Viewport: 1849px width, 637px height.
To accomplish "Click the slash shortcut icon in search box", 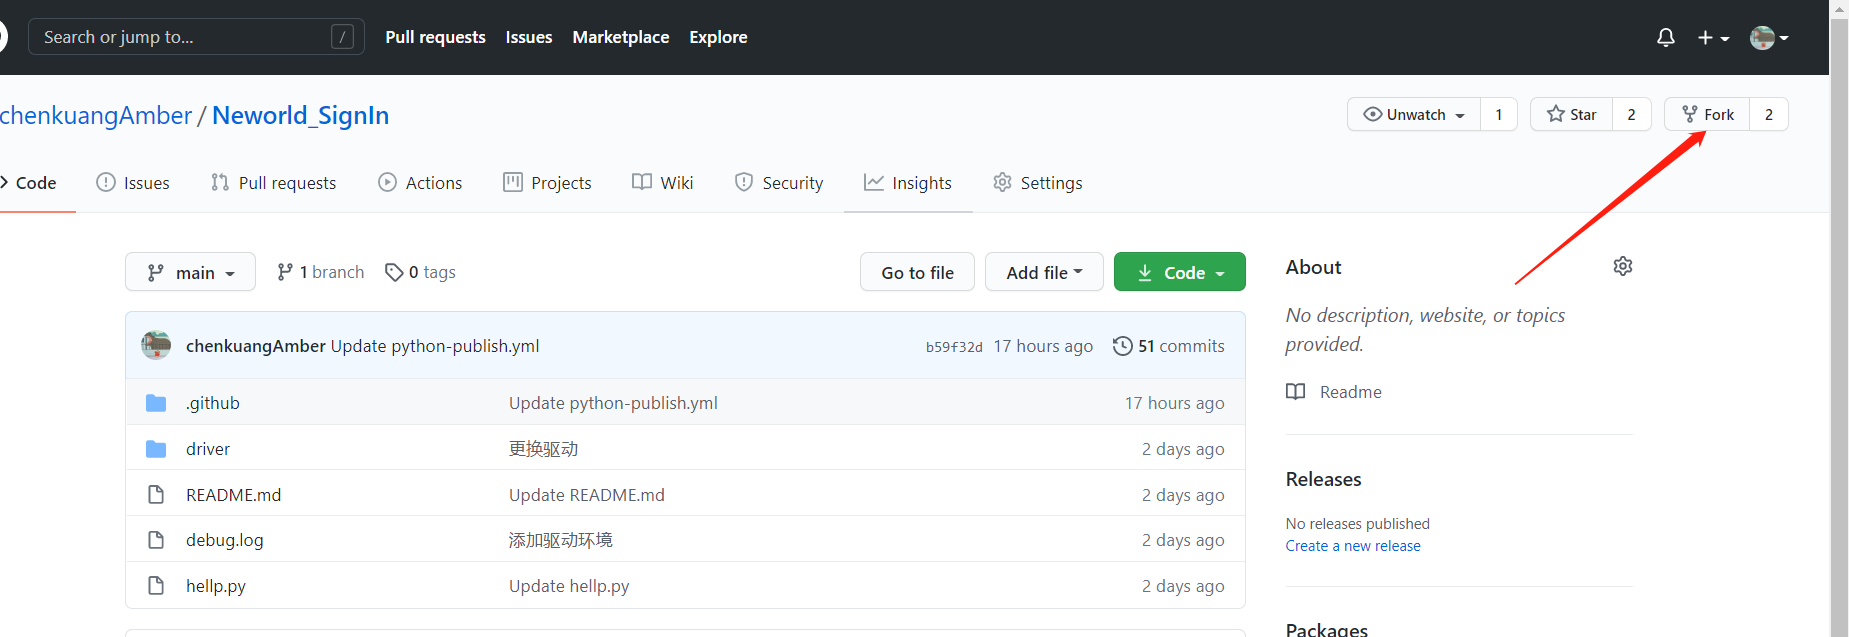I will (x=342, y=37).
